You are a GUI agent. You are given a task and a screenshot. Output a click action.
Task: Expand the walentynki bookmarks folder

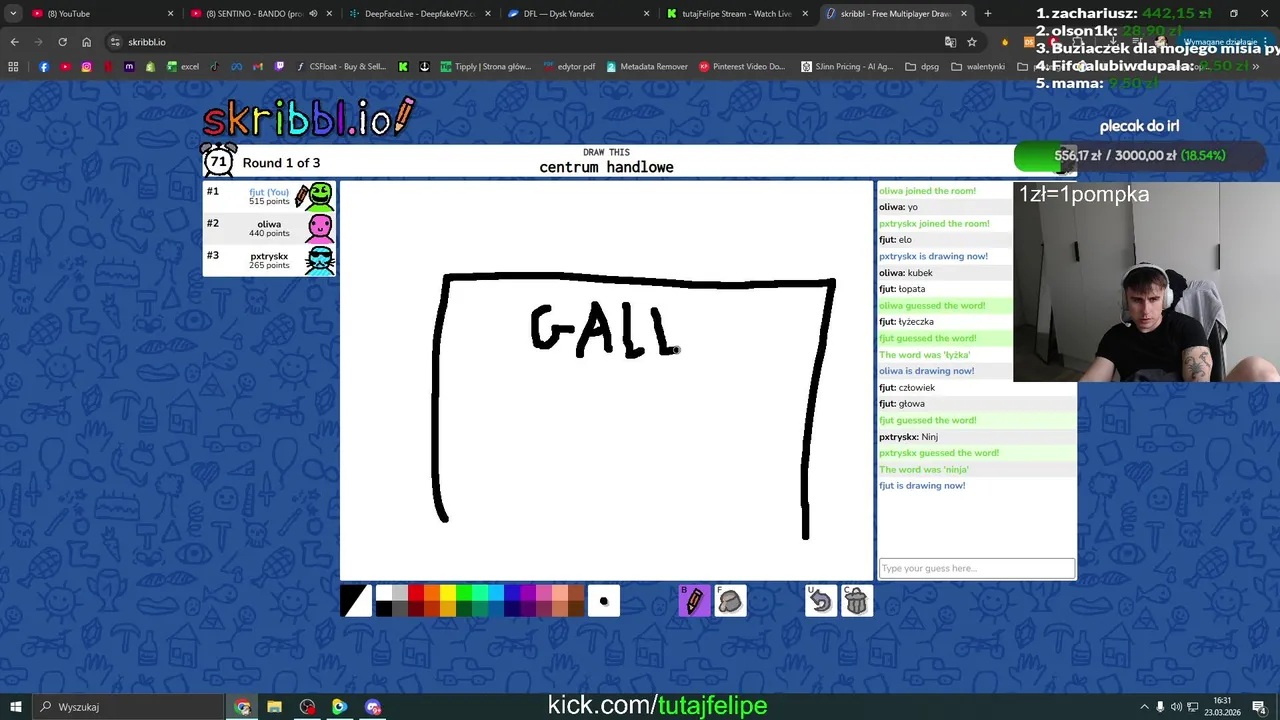tap(978, 67)
